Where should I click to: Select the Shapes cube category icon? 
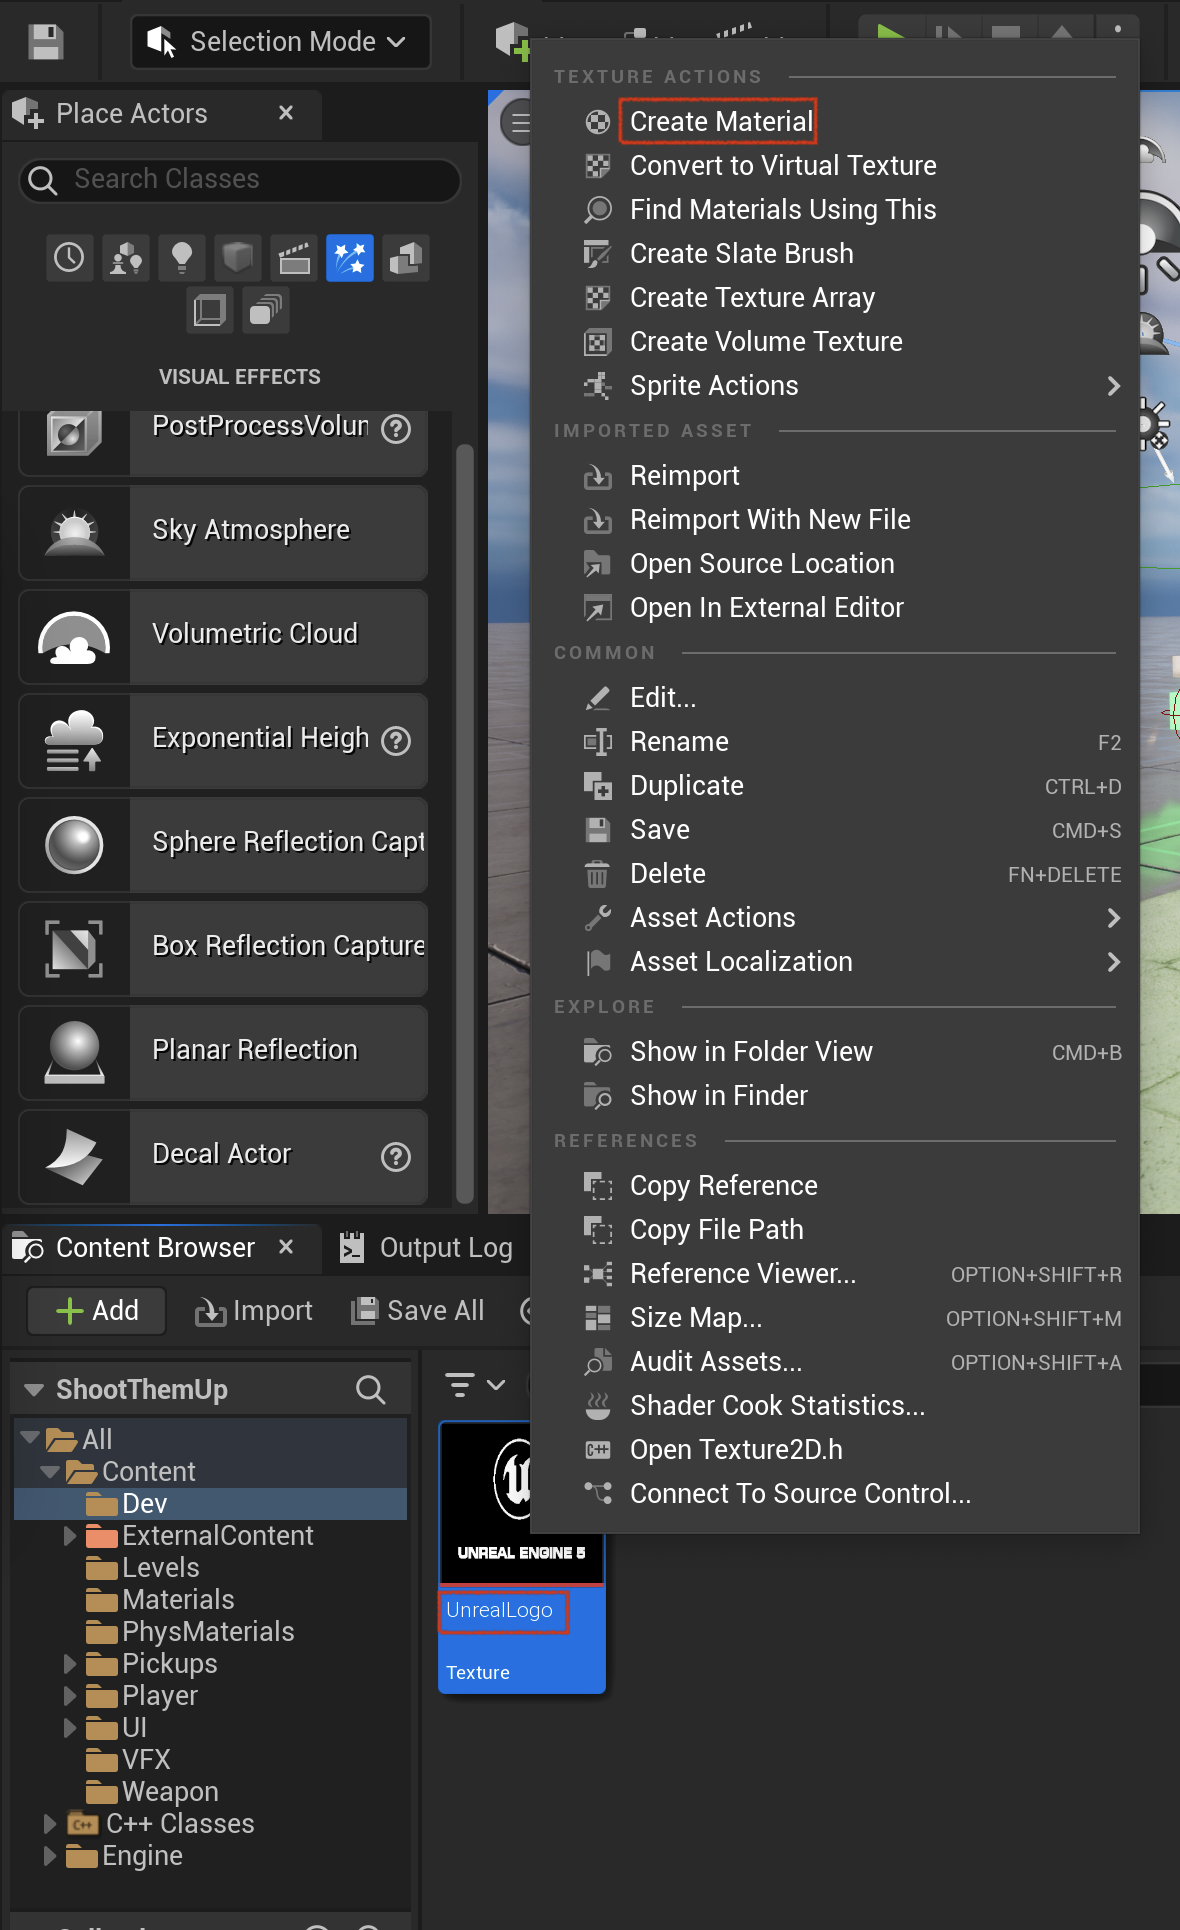(x=238, y=258)
